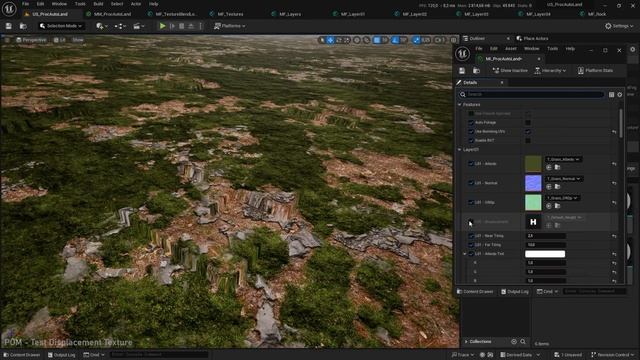Use selected asset for L01 Normal texture
This screenshot has height=360, width=640.
[x=549, y=187]
